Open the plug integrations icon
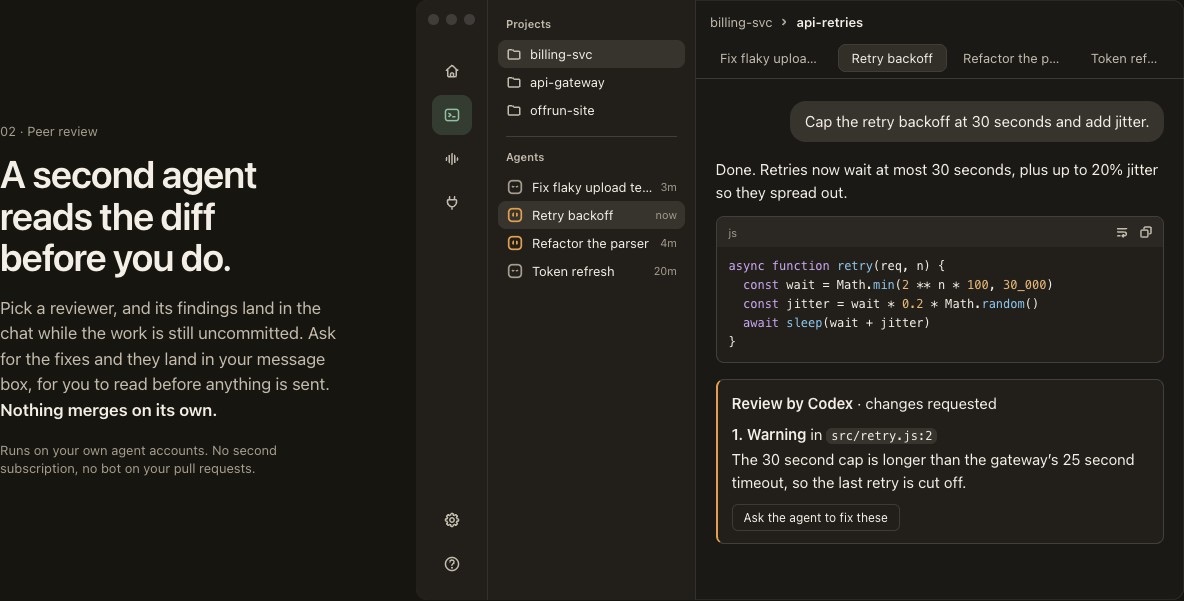Viewport: 1184px width, 601px height. point(452,202)
